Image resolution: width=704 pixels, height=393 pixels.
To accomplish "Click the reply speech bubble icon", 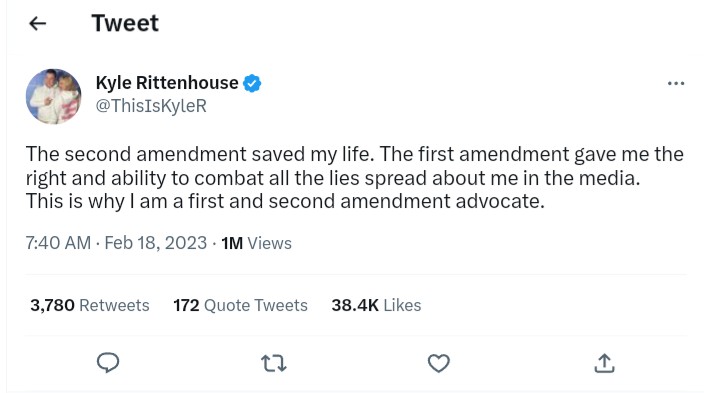I will click(108, 363).
